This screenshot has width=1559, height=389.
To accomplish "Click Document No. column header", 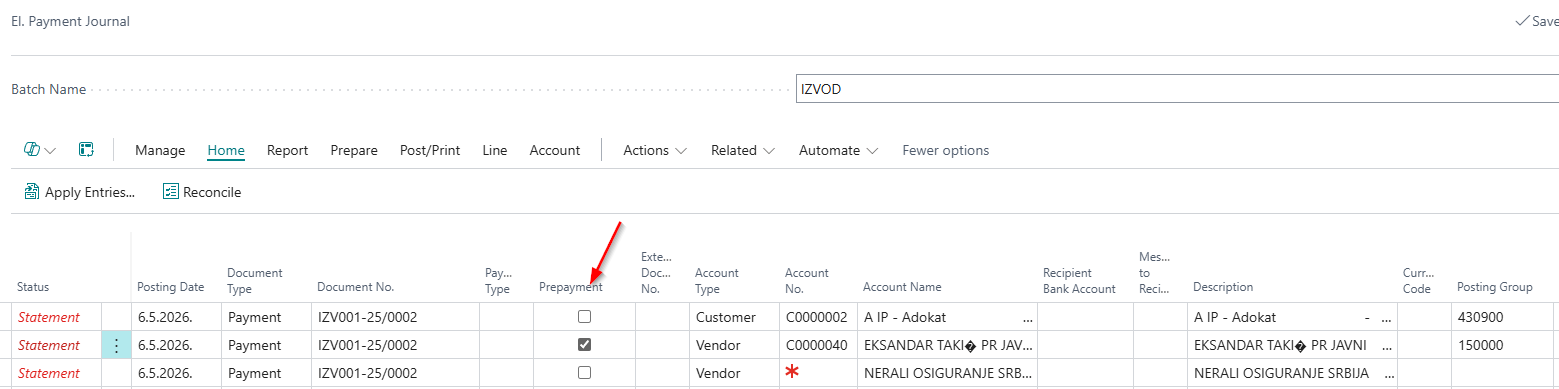I will point(355,287).
